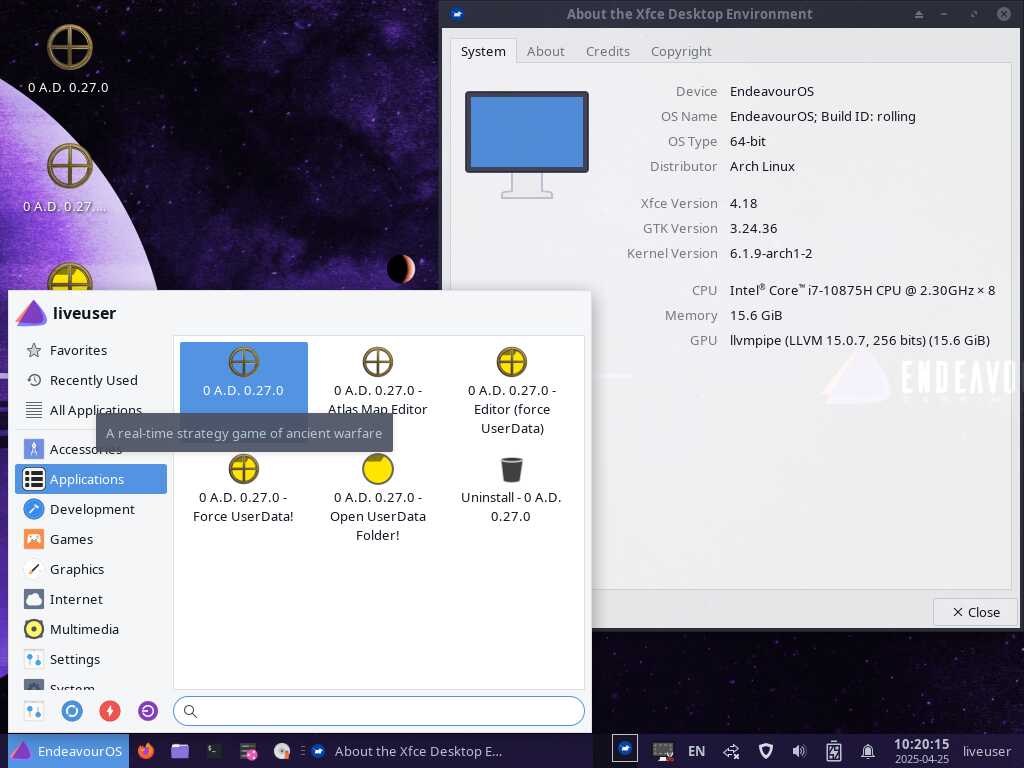Click the Xfce mouse tray icon
Image resolution: width=1024 pixels, height=768 pixels.
coord(625,748)
